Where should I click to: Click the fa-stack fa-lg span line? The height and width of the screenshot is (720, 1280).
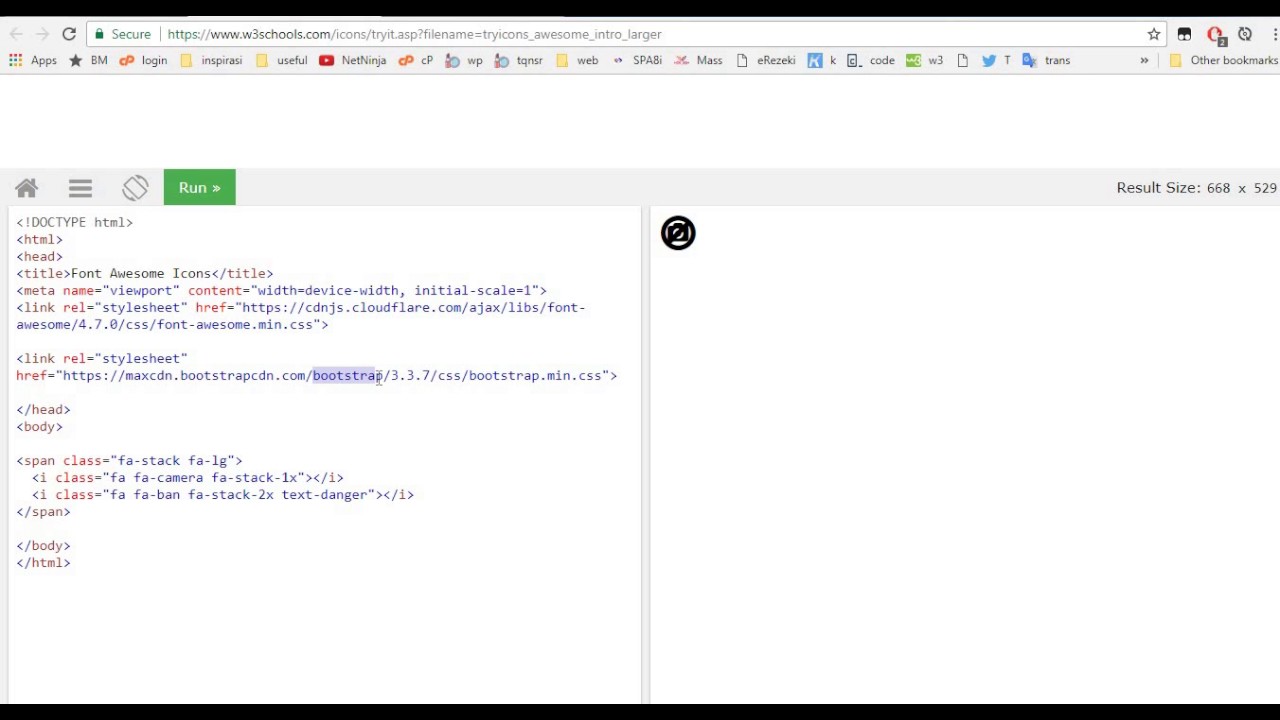129,461
